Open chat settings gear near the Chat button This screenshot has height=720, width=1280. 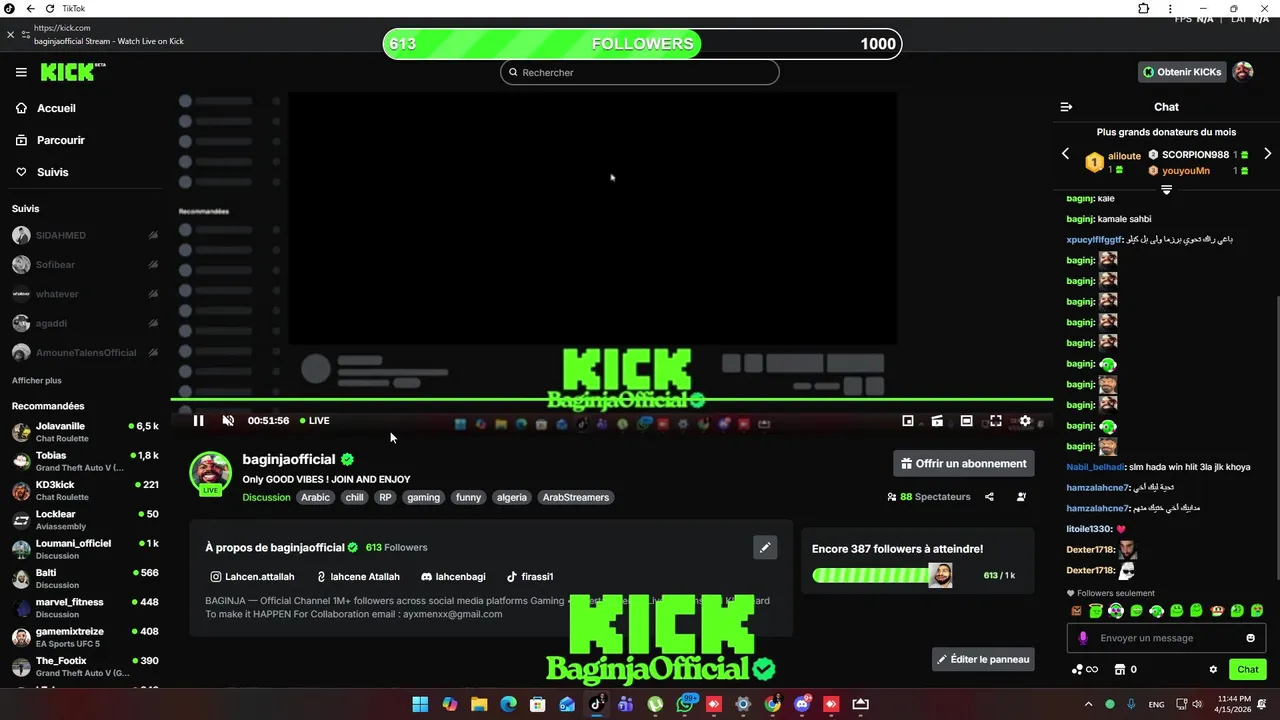(x=1213, y=669)
